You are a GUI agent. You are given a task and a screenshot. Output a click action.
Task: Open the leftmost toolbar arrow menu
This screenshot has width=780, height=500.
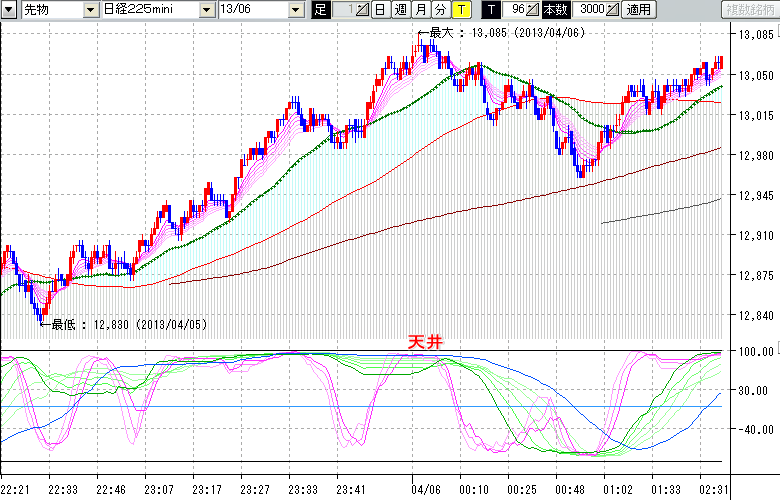(x=9, y=10)
